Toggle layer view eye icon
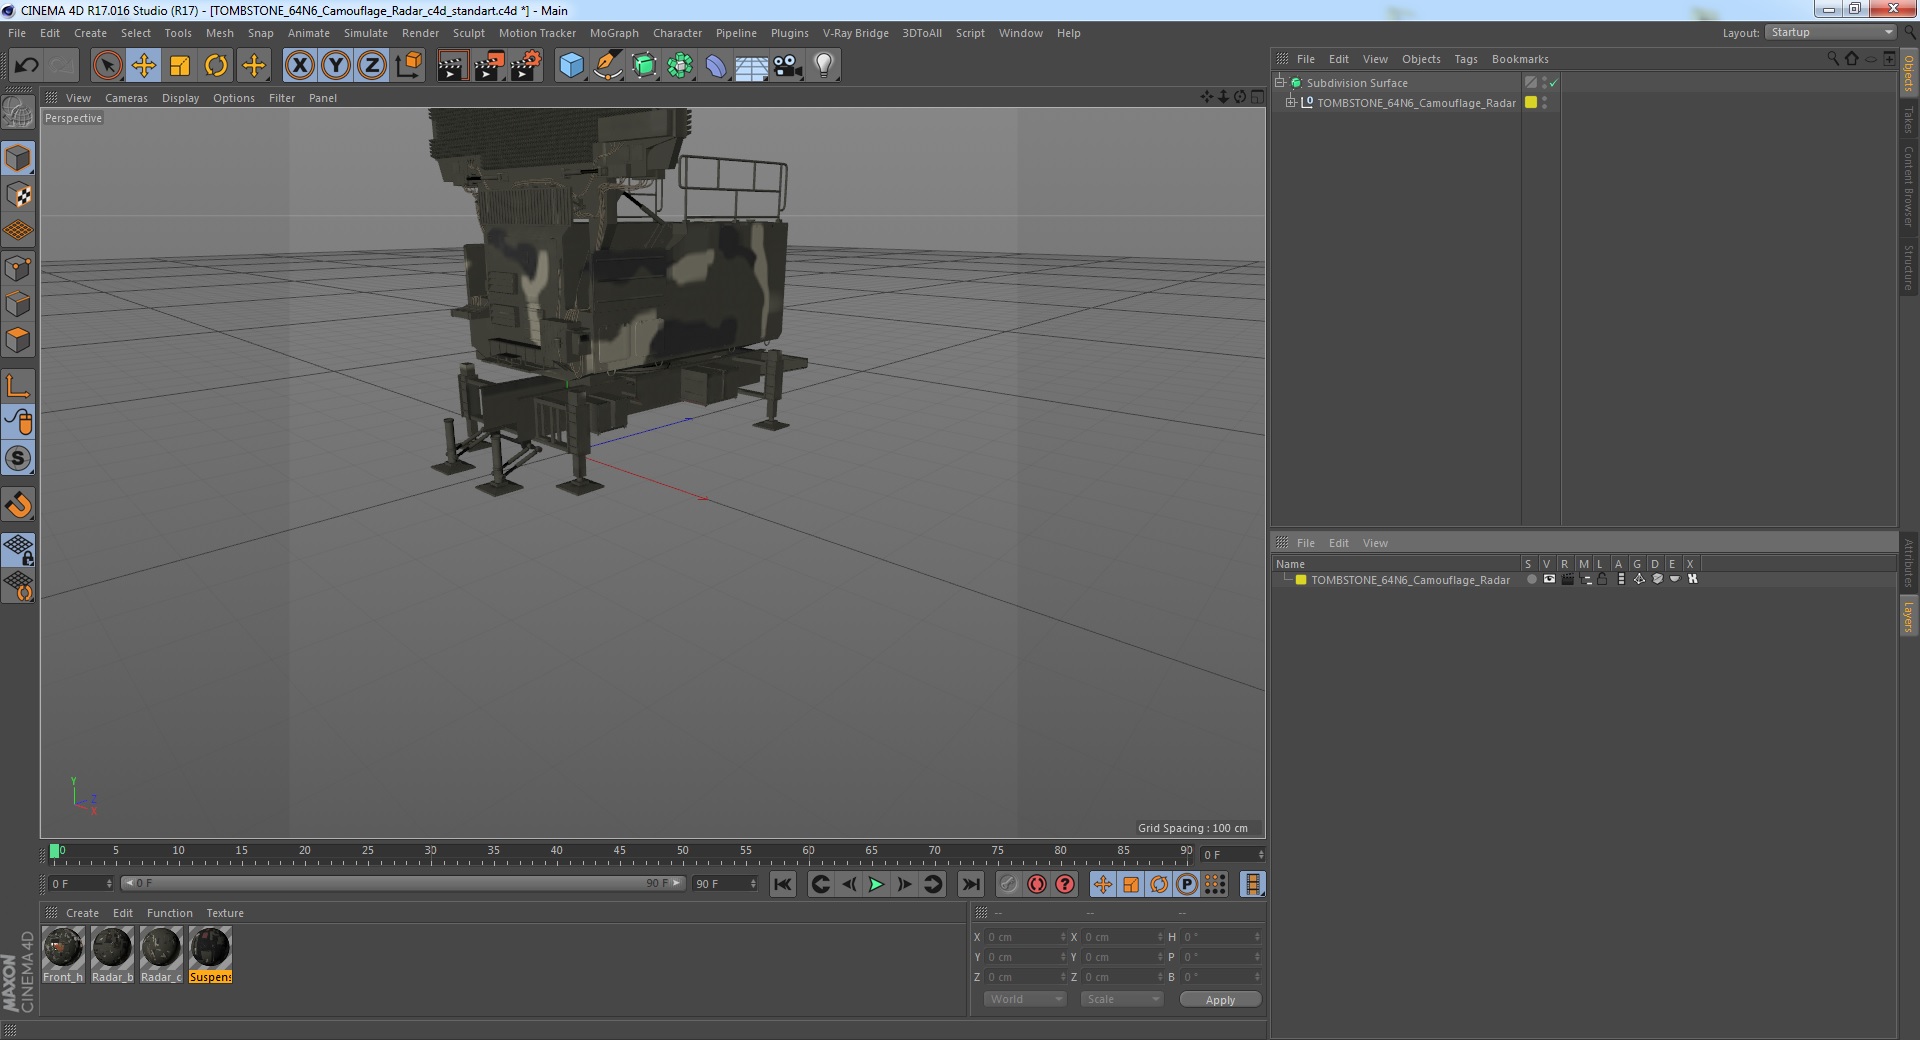Viewport: 1920px width, 1040px height. 1549,579
